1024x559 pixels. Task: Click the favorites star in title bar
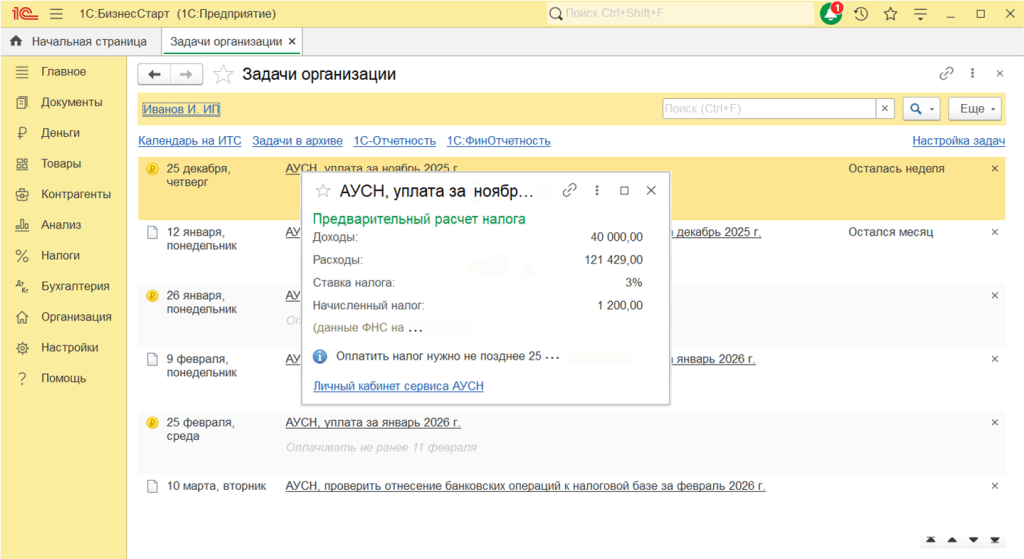(890, 14)
